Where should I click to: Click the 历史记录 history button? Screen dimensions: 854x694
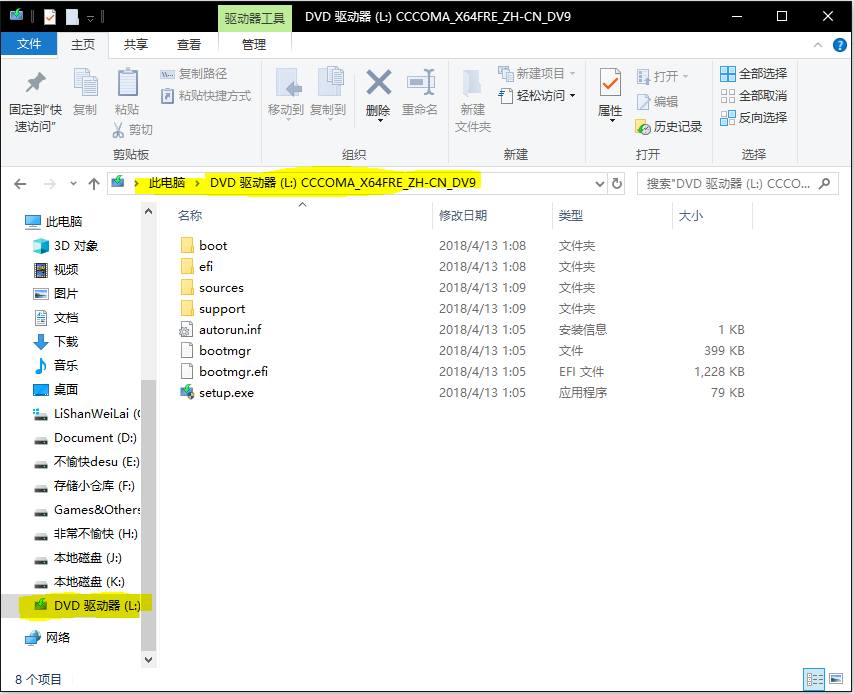pyautogui.click(x=669, y=127)
